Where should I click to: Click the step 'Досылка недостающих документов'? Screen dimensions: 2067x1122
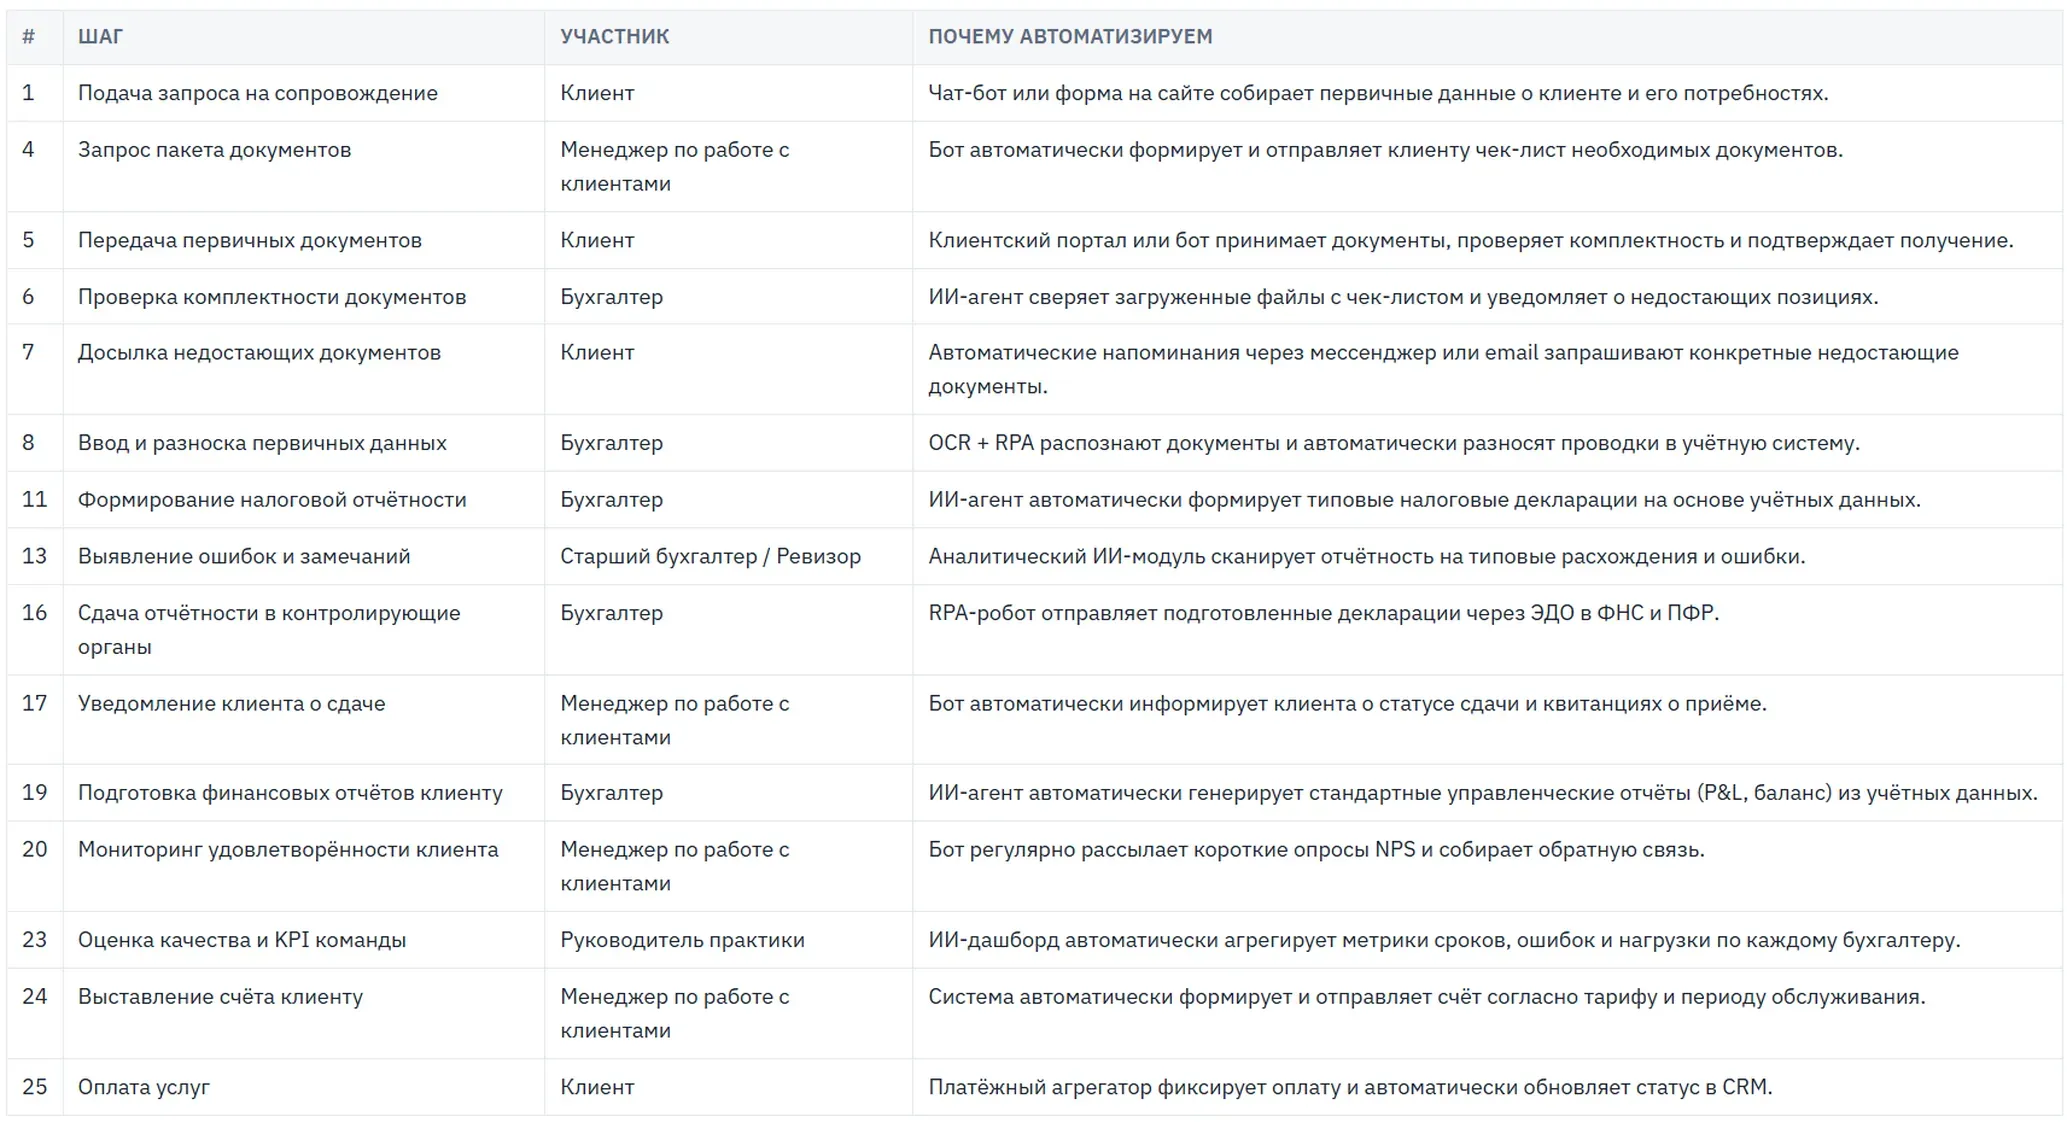coord(259,353)
